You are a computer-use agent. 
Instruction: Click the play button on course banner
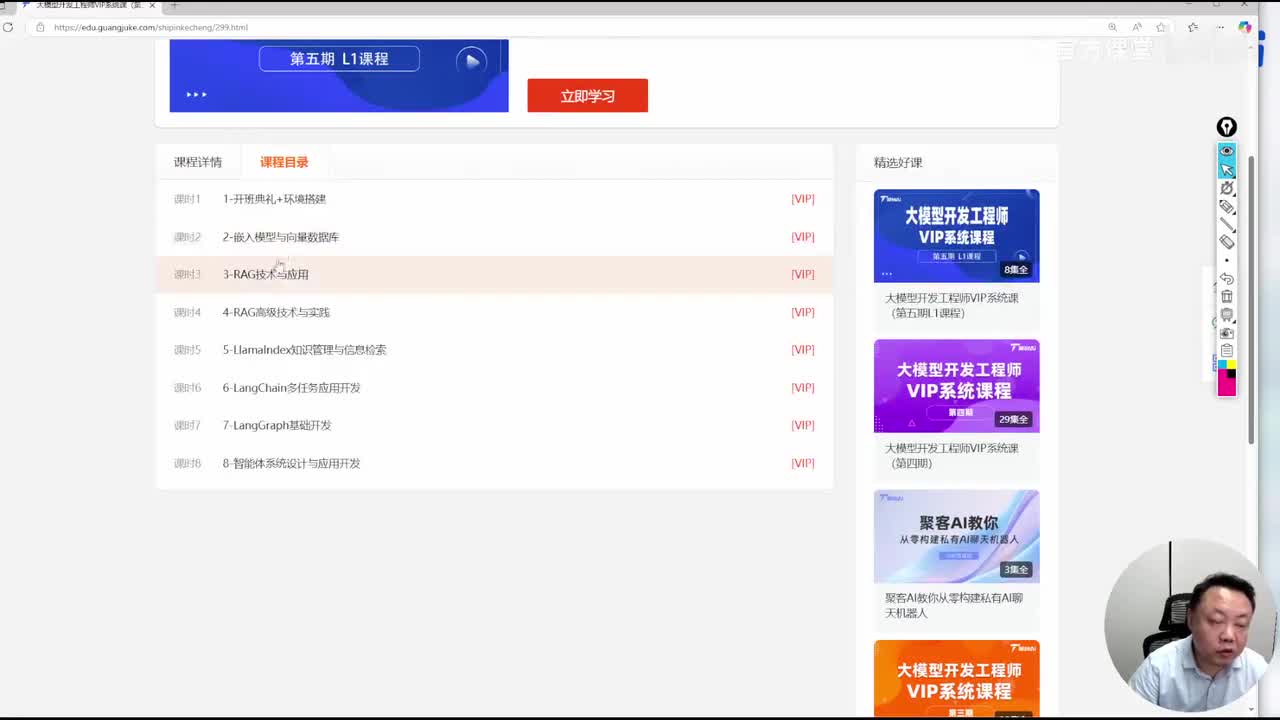click(471, 61)
